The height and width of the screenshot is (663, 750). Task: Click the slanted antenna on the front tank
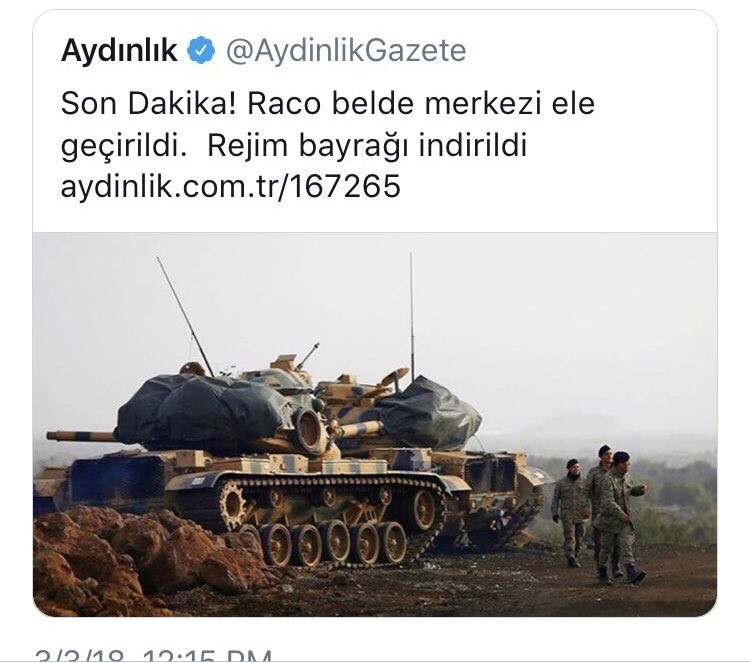pos(185,316)
